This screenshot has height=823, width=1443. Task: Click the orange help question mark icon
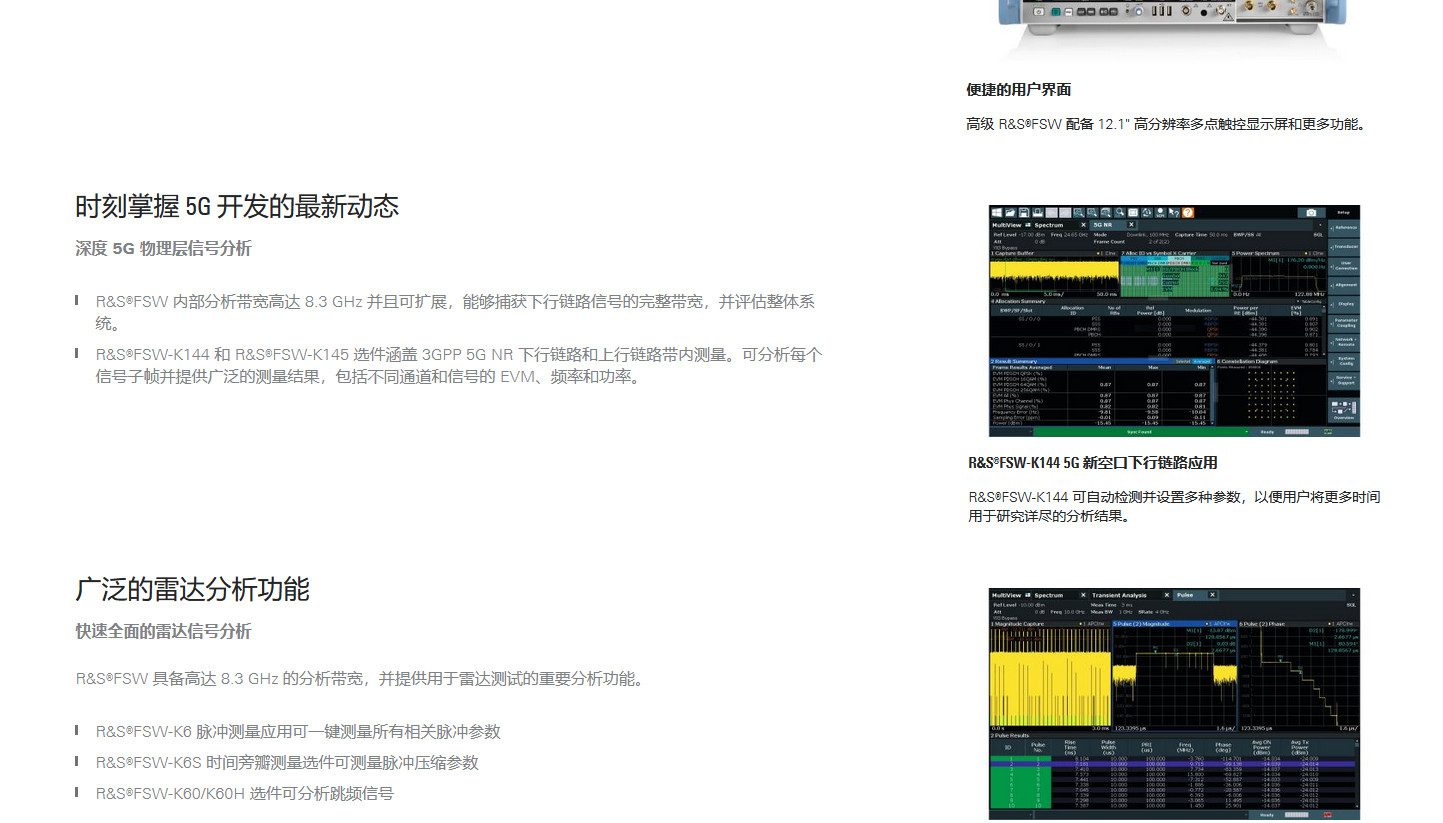coord(1187,213)
